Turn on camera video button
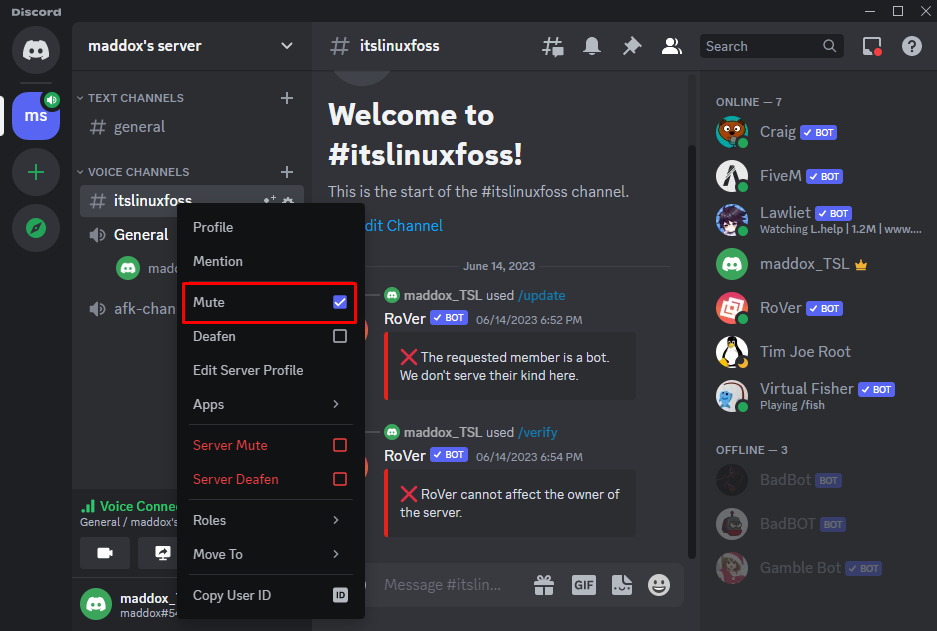Viewport: 937px width, 631px height. pos(105,553)
